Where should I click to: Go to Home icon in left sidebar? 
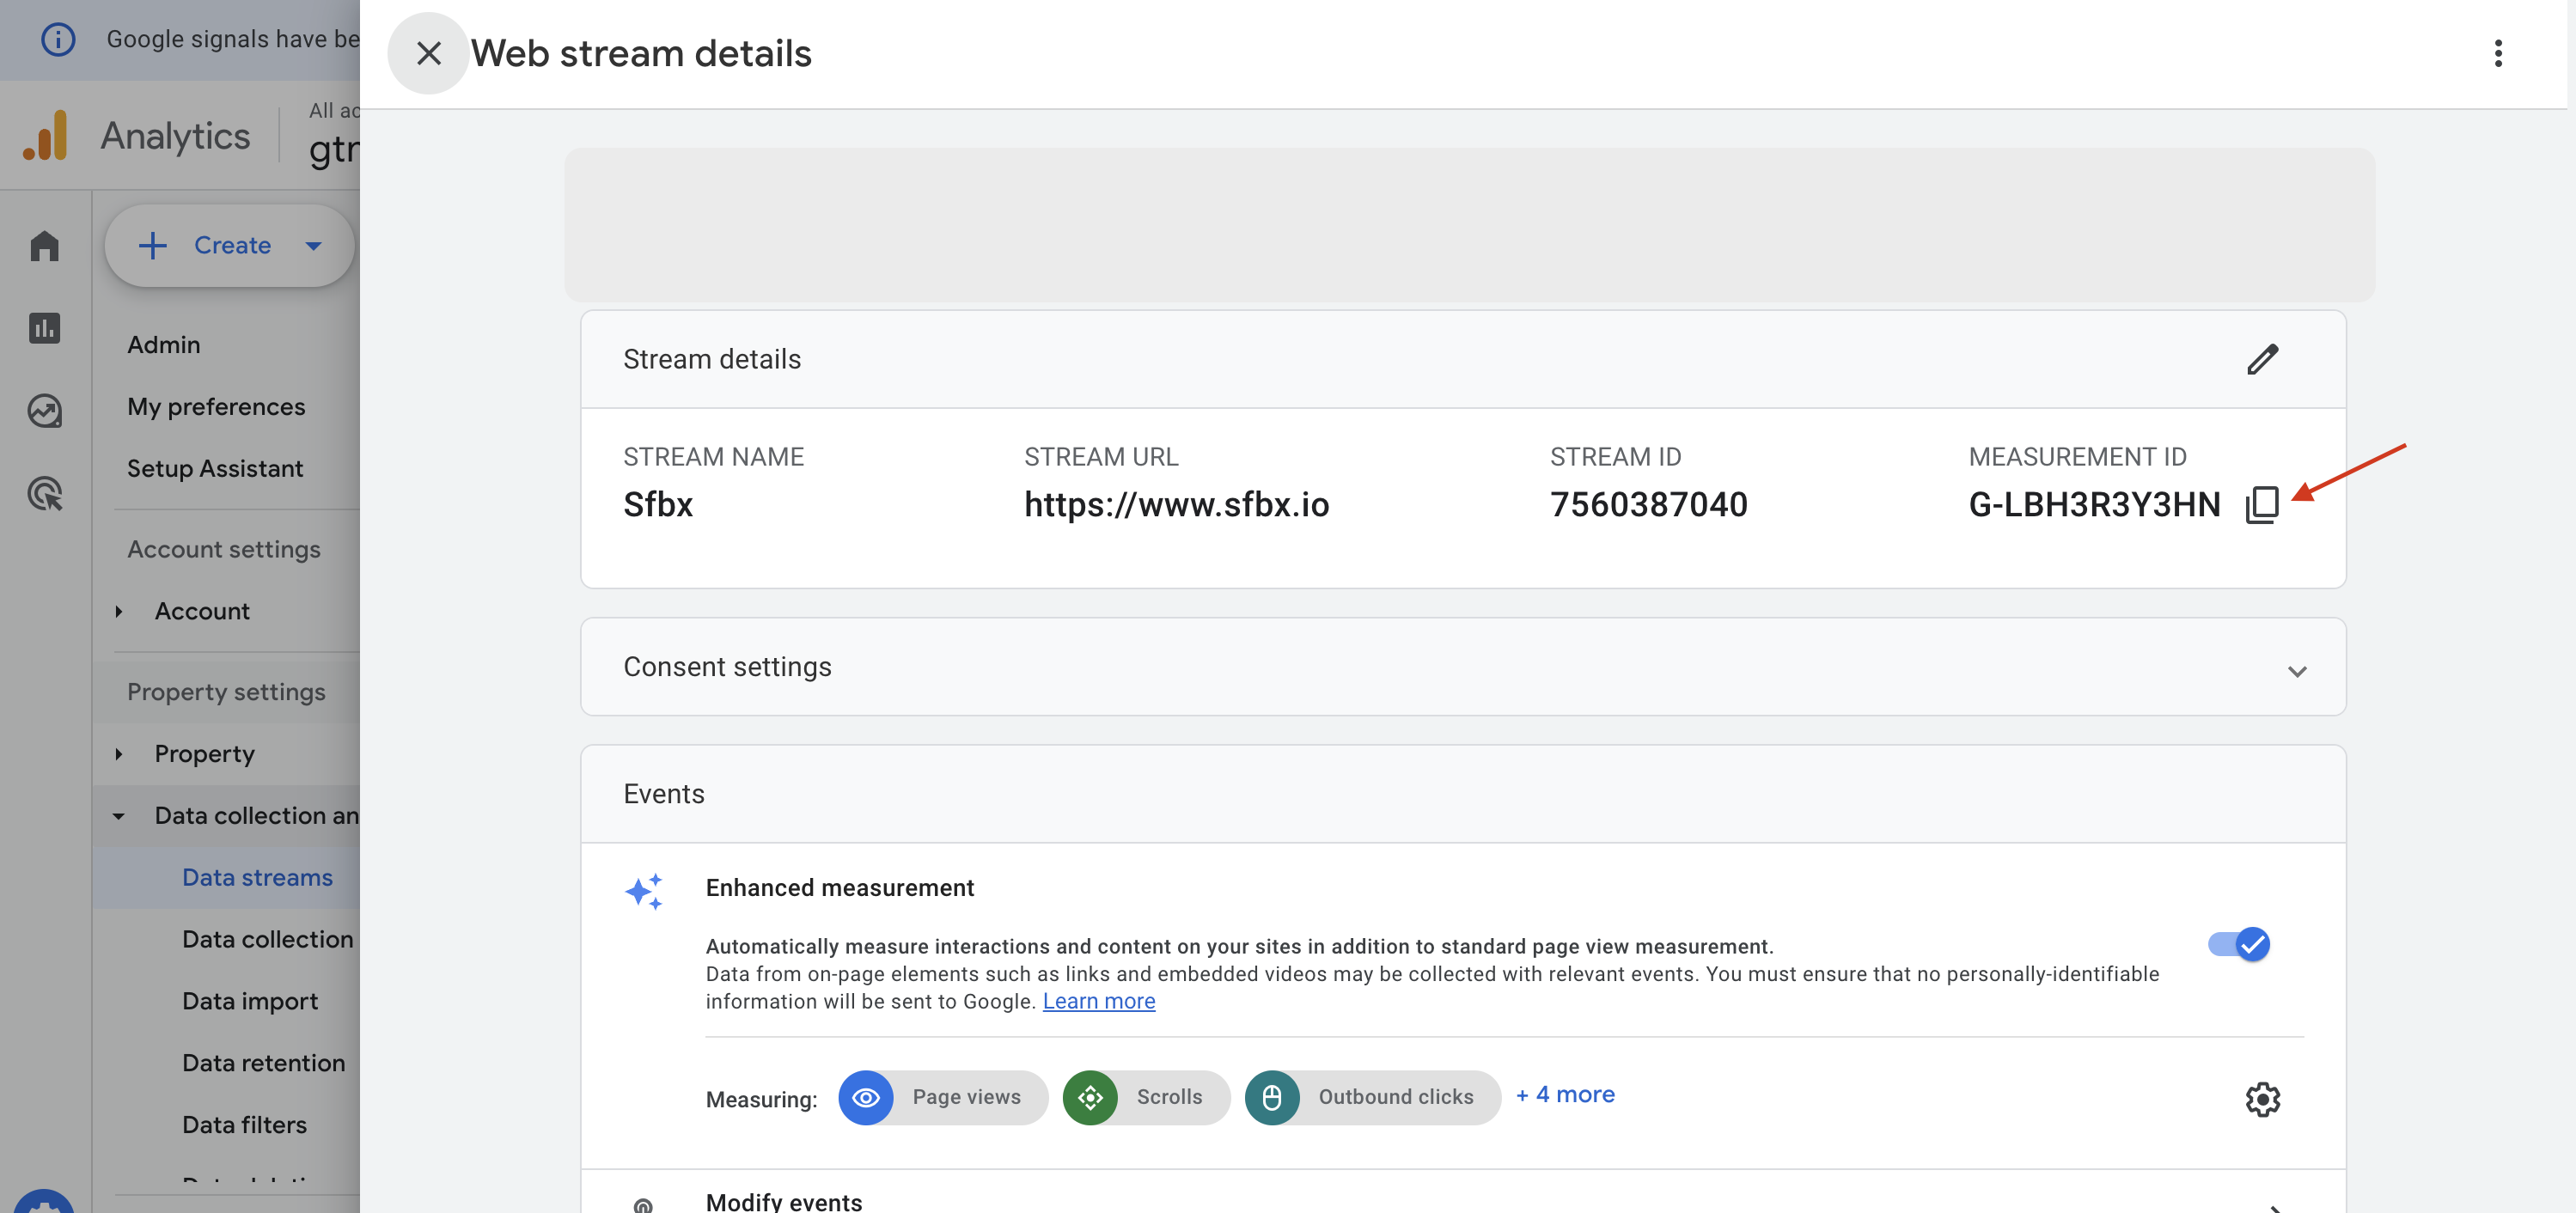coord(45,246)
